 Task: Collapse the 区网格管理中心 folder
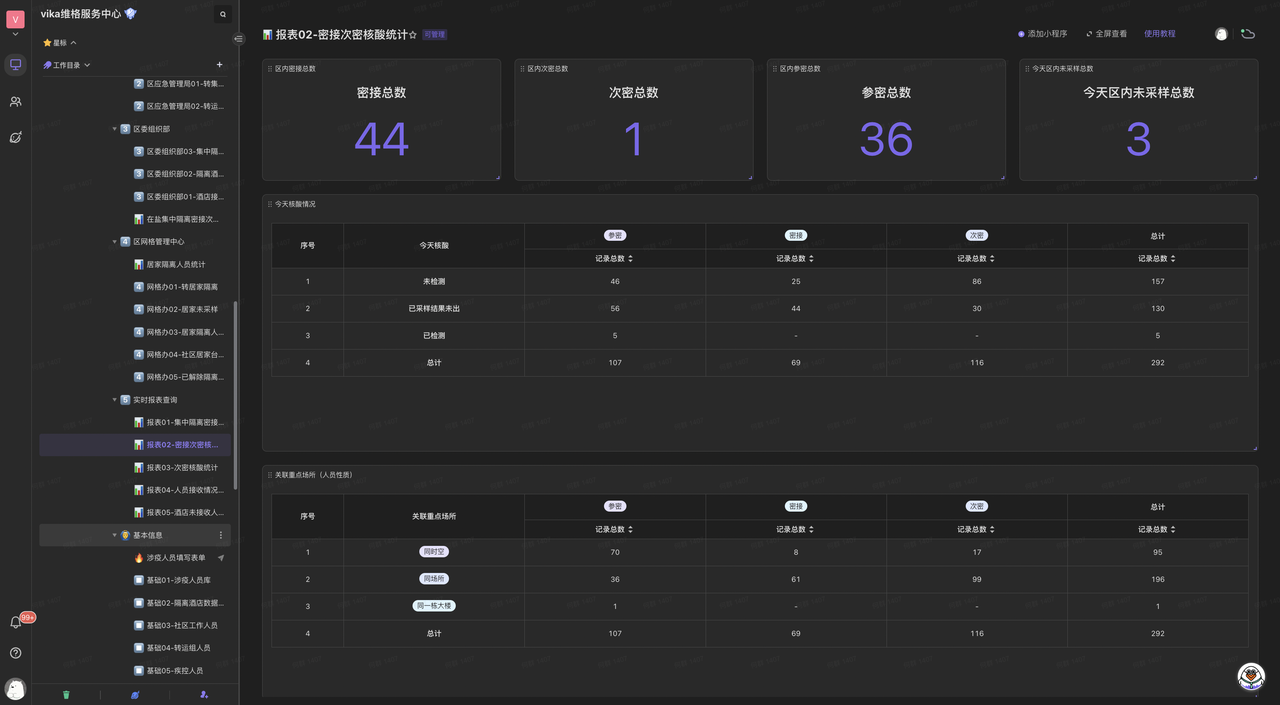pyautogui.click(x=114, y=242)
